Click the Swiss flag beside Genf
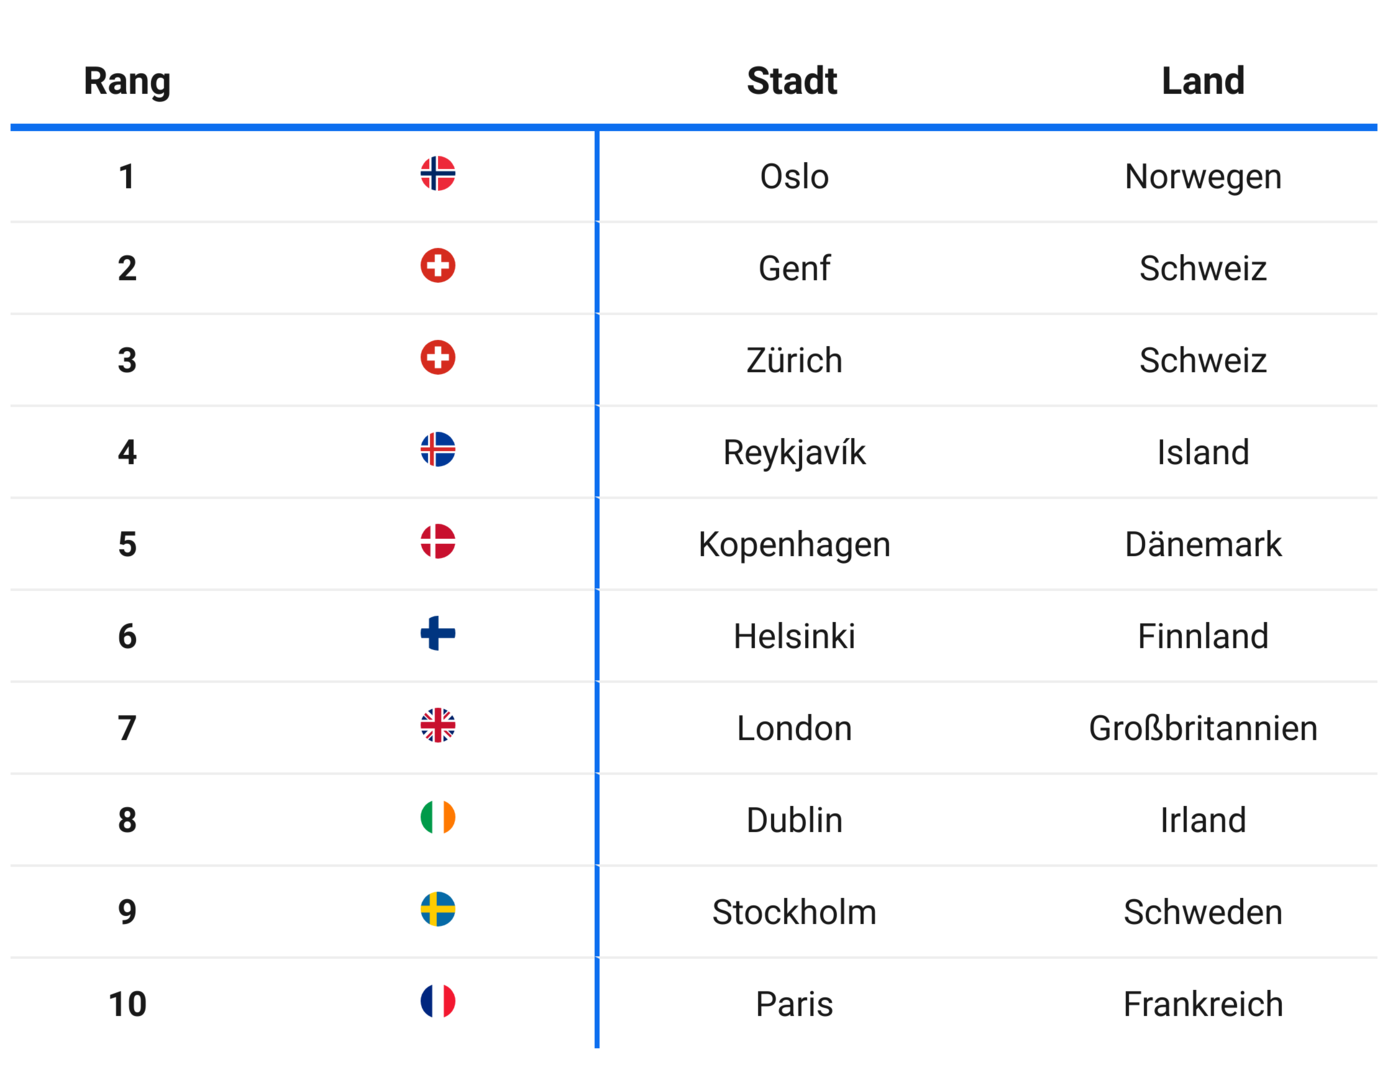This screenshot has height=1080, width=1393. click(438, 266)
